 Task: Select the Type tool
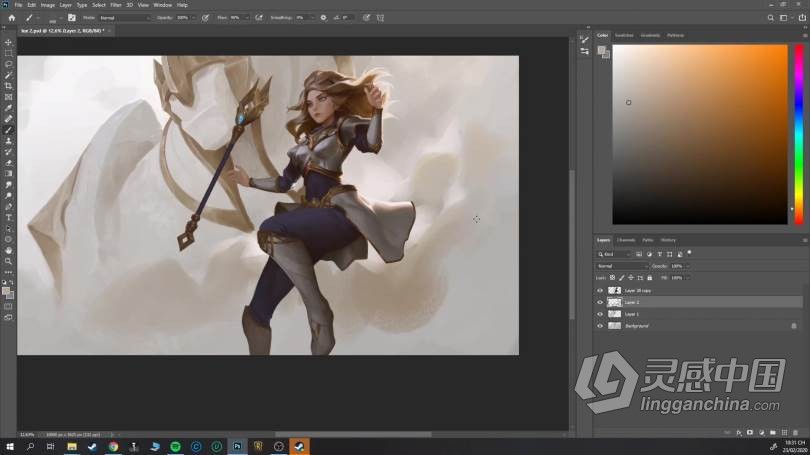click(8, 217)
